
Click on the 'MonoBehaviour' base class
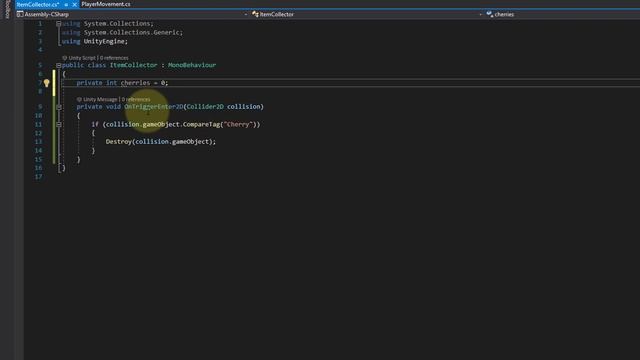[x=192, y=65]
